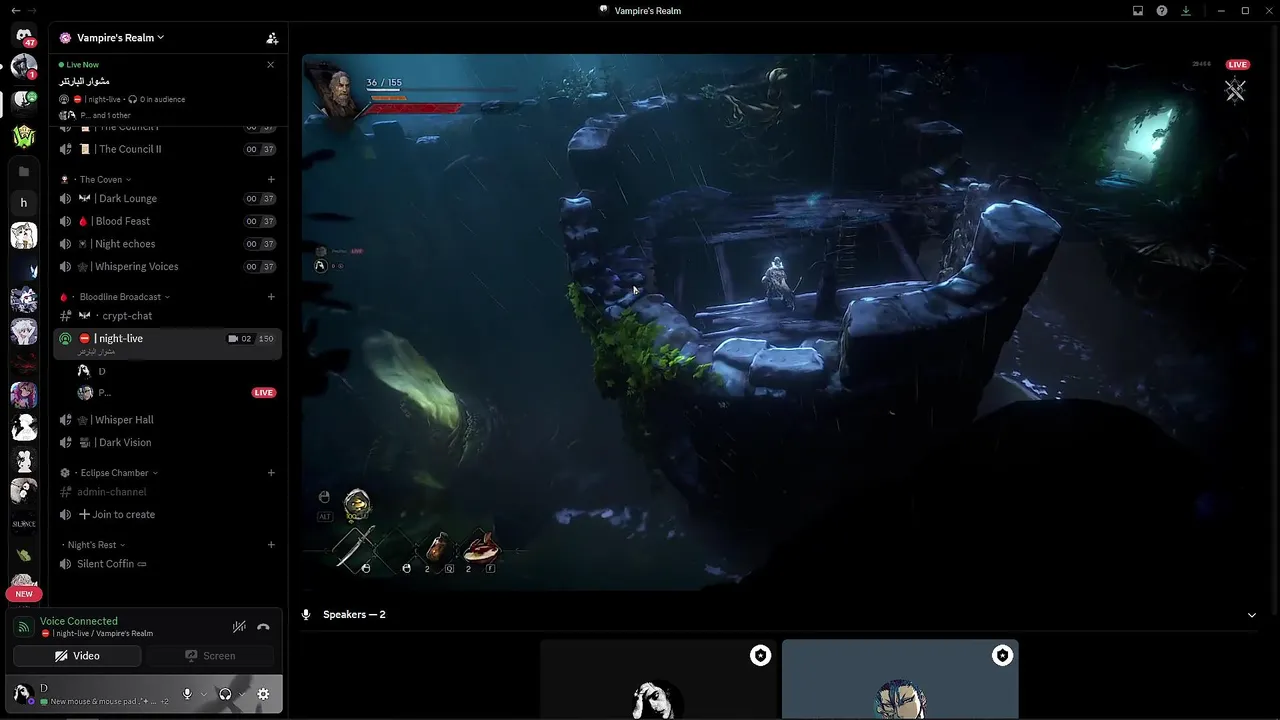
Task: Join the Blood Feast voice channel
Action: point(167,221)
